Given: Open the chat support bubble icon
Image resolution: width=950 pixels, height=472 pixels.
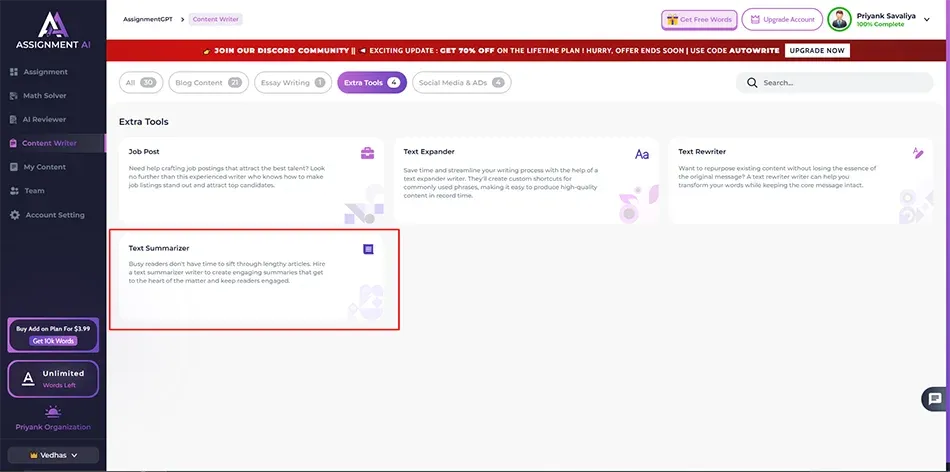Looking at the screenshot, I should [x=934, y=399].
